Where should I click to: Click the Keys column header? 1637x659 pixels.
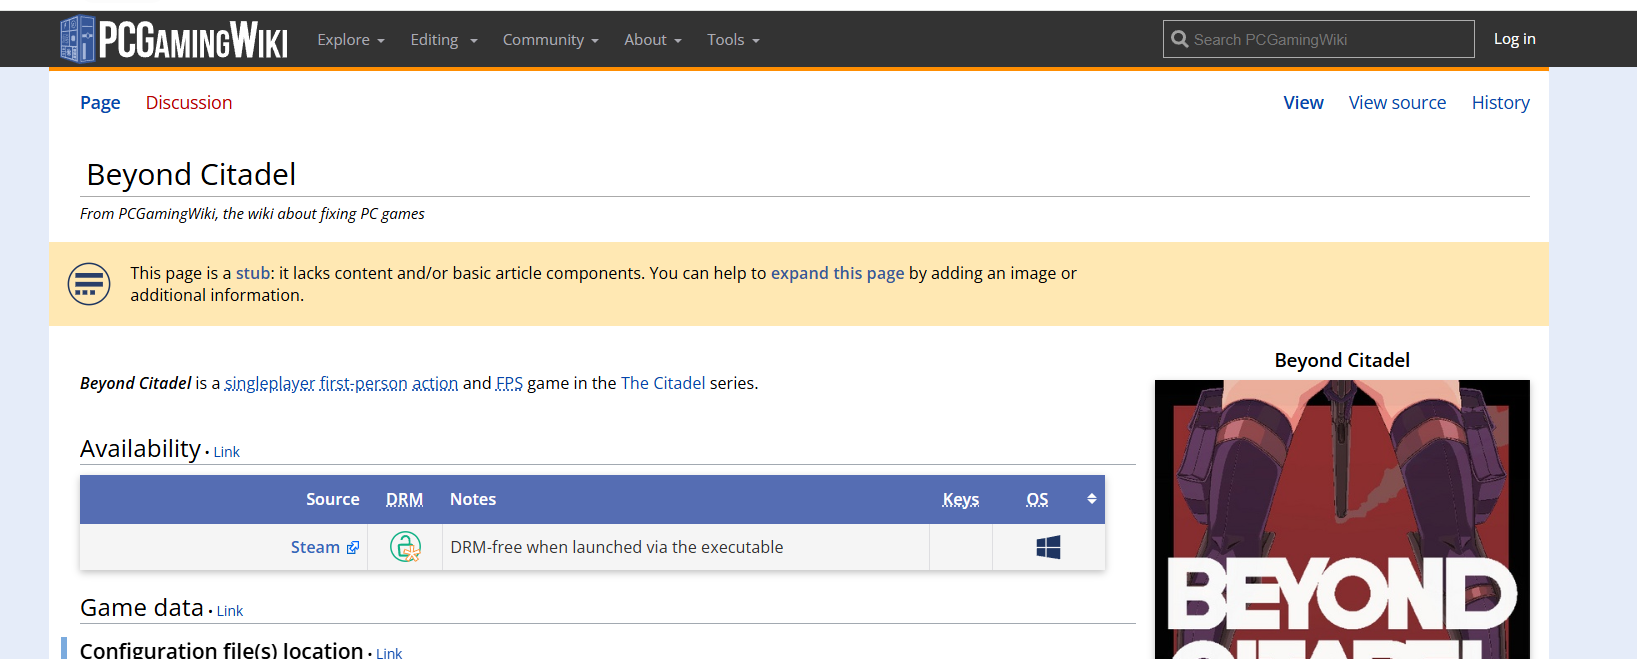(x=961, y=499)
